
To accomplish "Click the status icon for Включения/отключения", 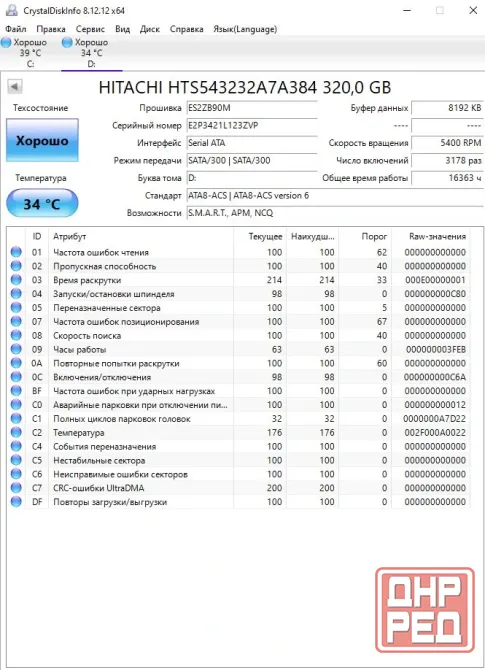I will [16, 377].
